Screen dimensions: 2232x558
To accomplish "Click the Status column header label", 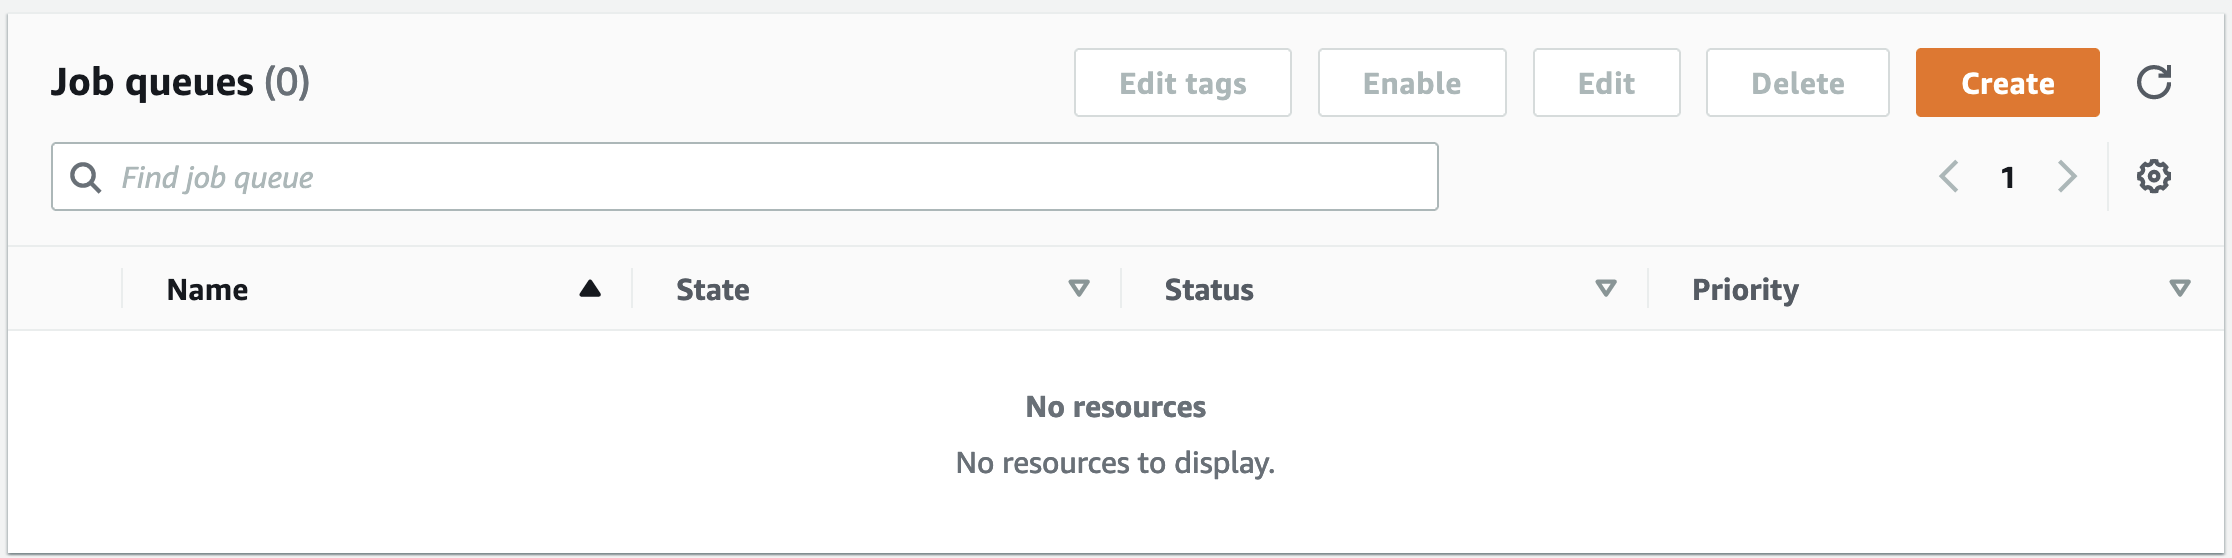I will point(1209,289).
